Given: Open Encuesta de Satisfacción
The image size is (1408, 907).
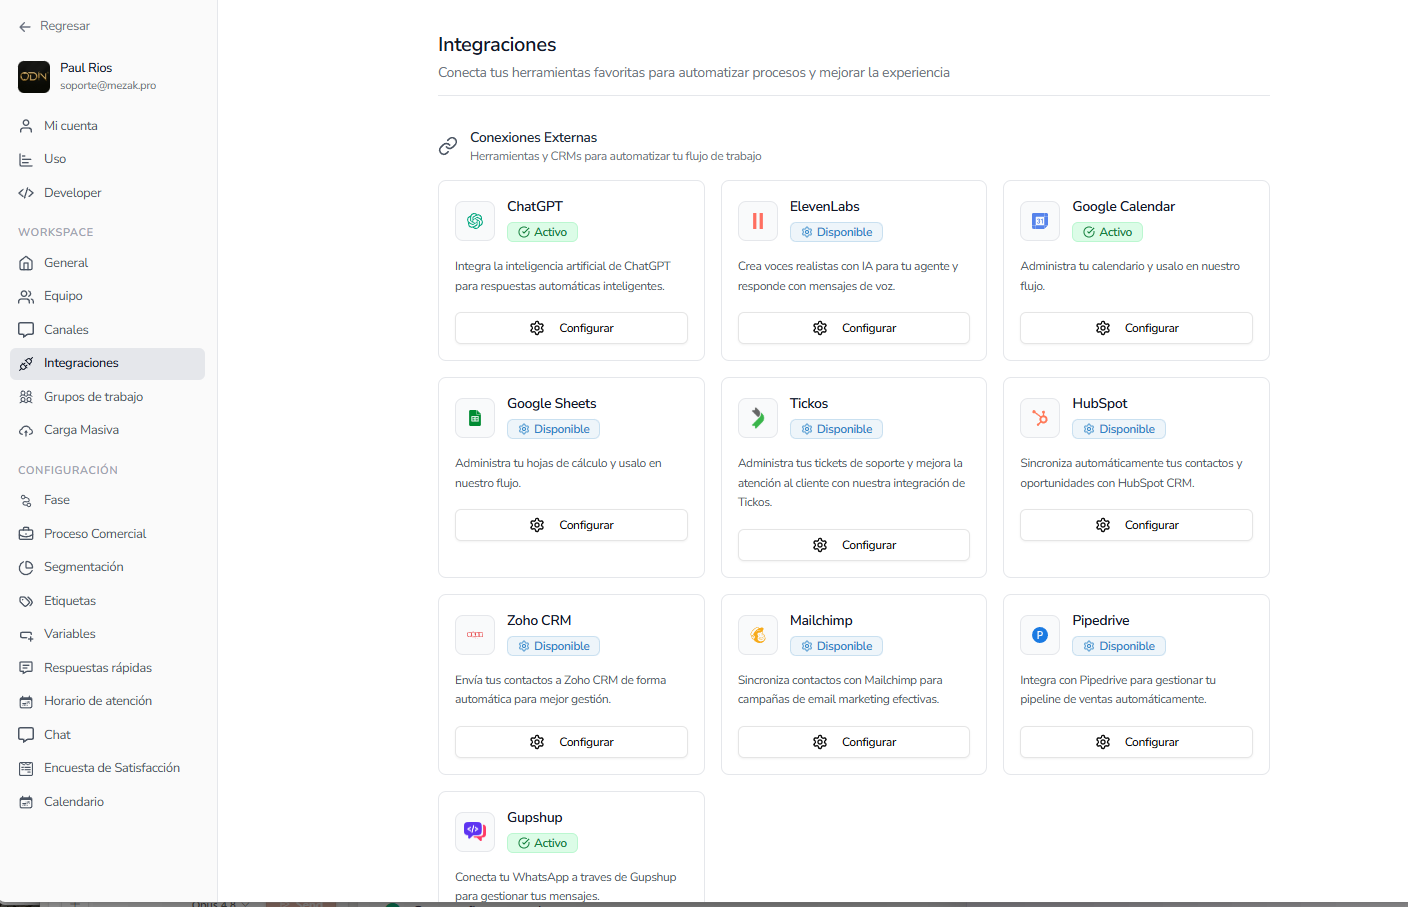Looking at the screenshot, I should (x=108, y=768).
